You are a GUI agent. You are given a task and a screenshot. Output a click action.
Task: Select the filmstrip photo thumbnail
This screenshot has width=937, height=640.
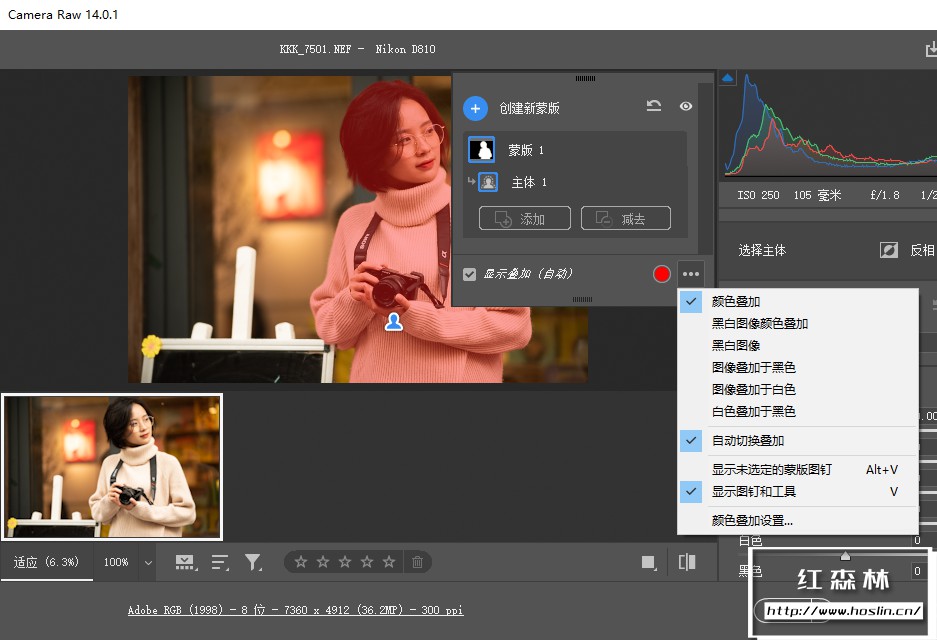click(x=112, y=467)
